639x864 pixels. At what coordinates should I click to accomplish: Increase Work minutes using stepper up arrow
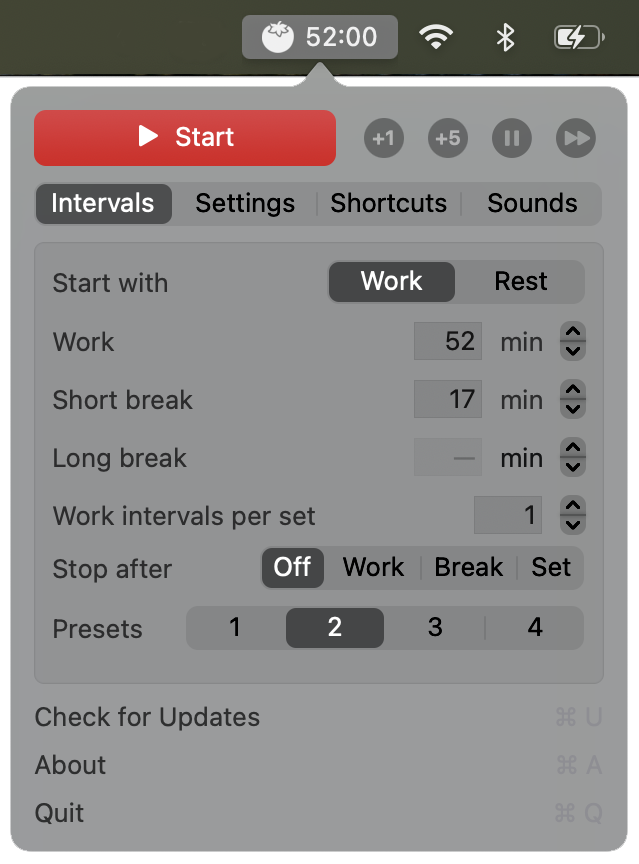pos(573,332)
